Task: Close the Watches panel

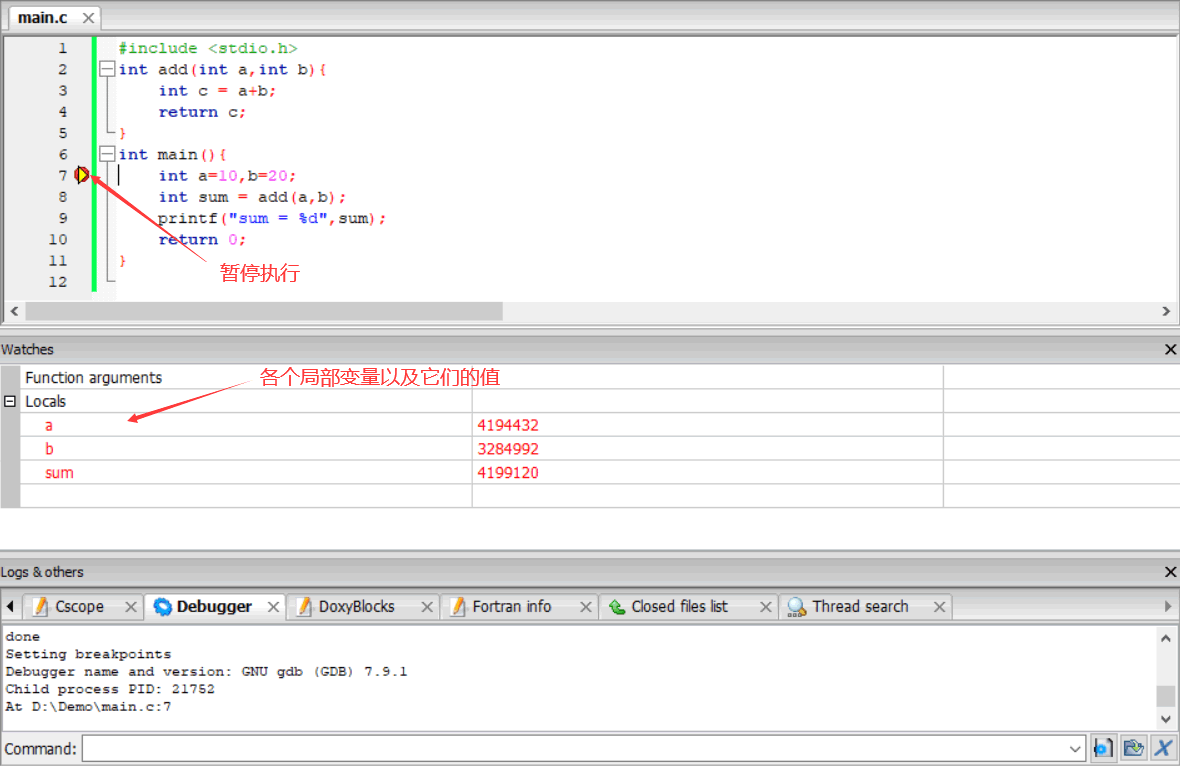Action: pos(1170,349)
